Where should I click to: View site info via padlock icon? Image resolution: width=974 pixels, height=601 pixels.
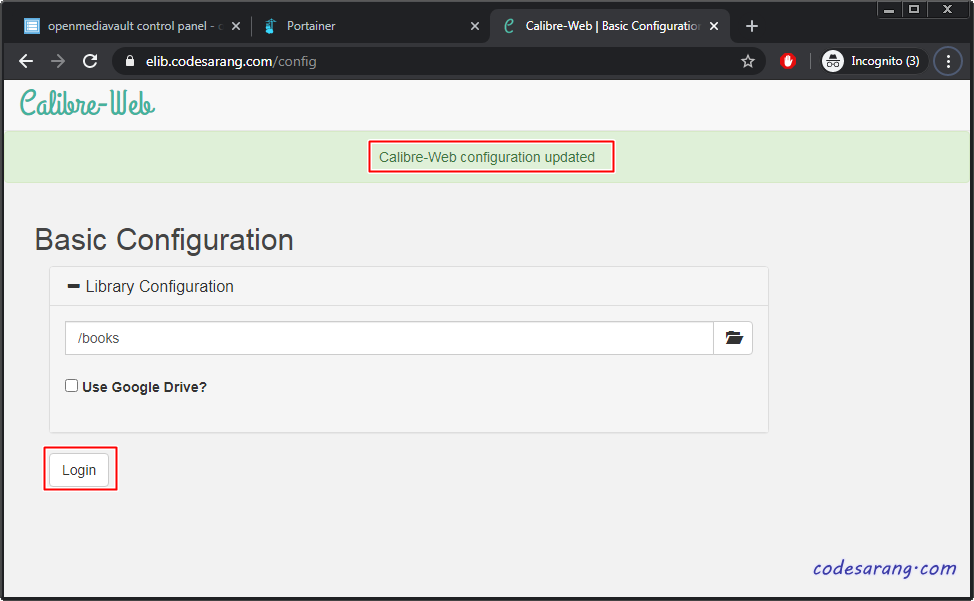130,61
